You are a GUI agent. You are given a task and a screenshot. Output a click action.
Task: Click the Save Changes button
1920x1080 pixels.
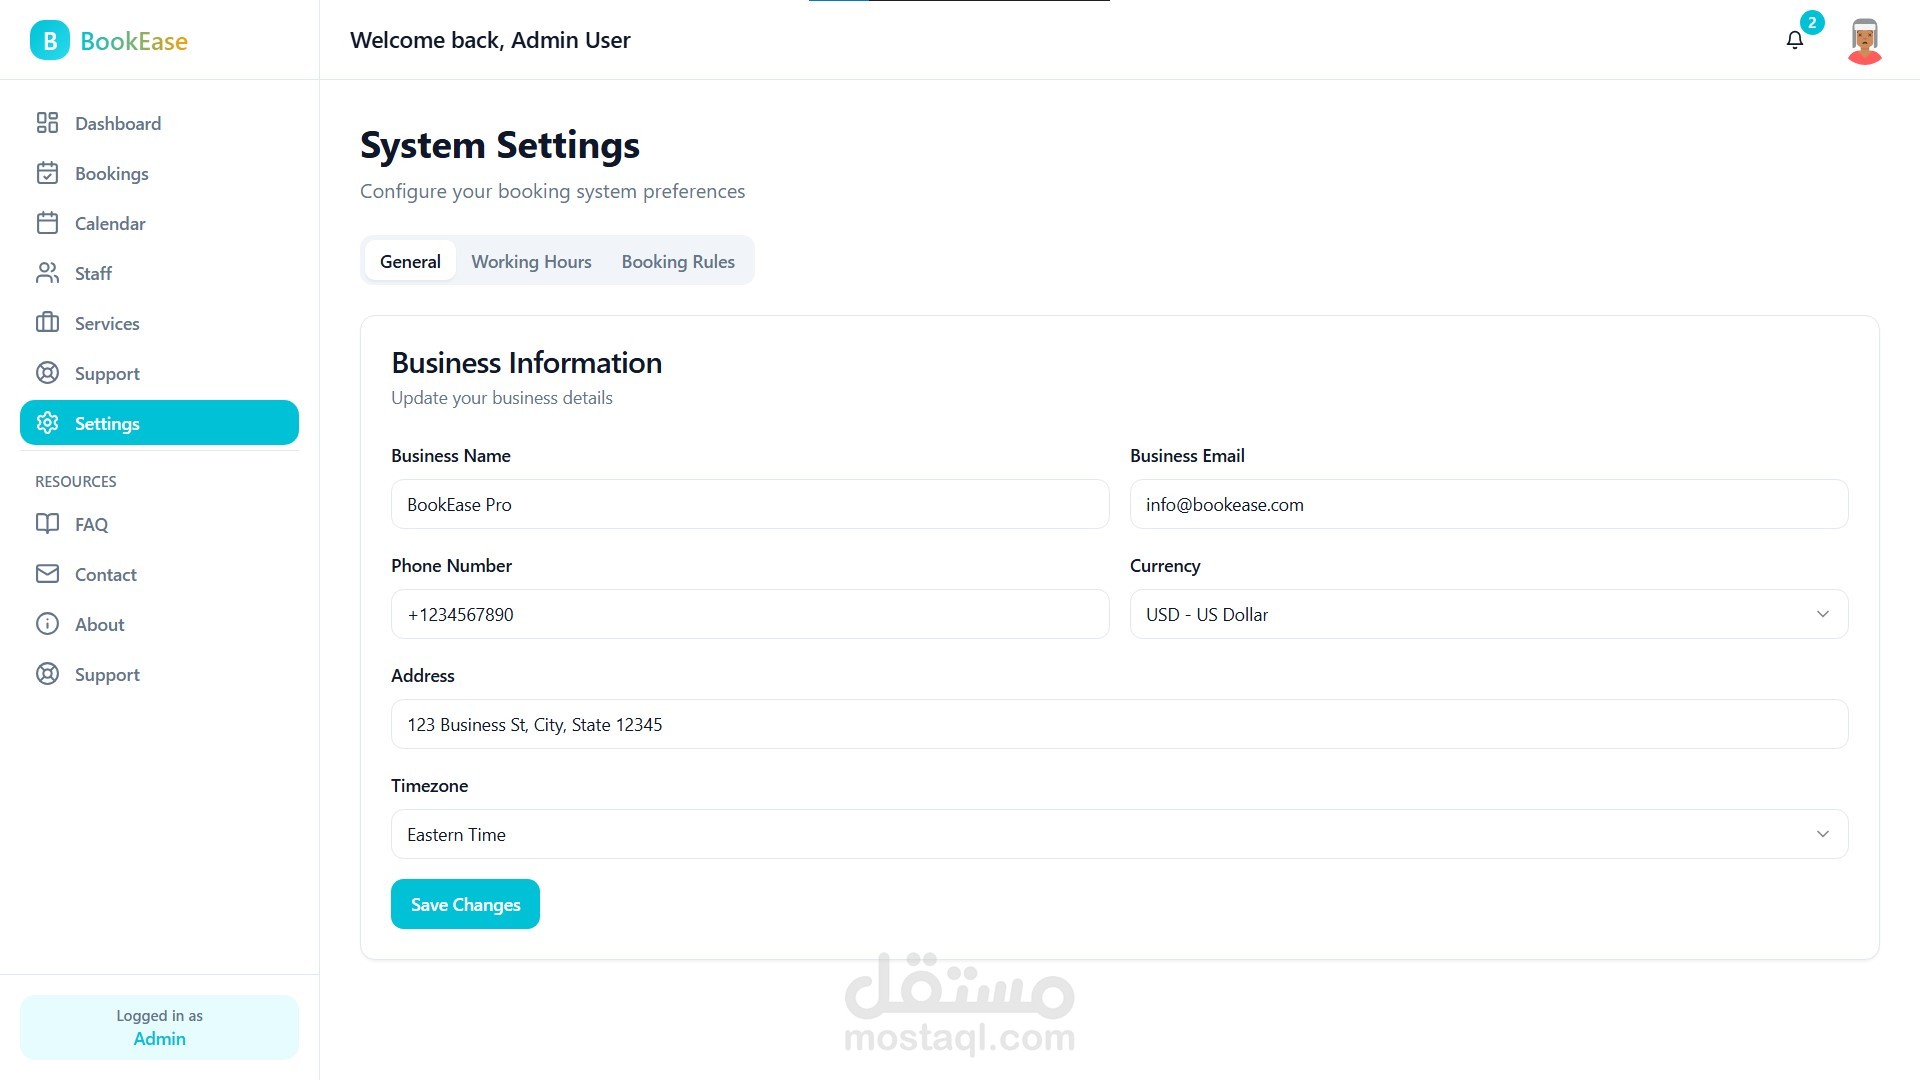465,904
